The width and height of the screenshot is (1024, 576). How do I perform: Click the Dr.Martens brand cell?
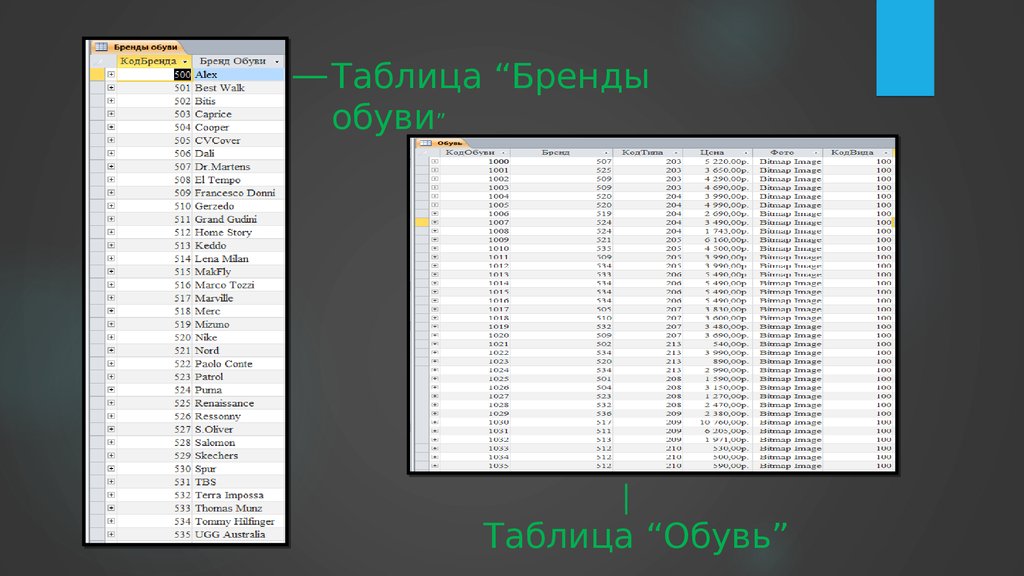[223, 167]
